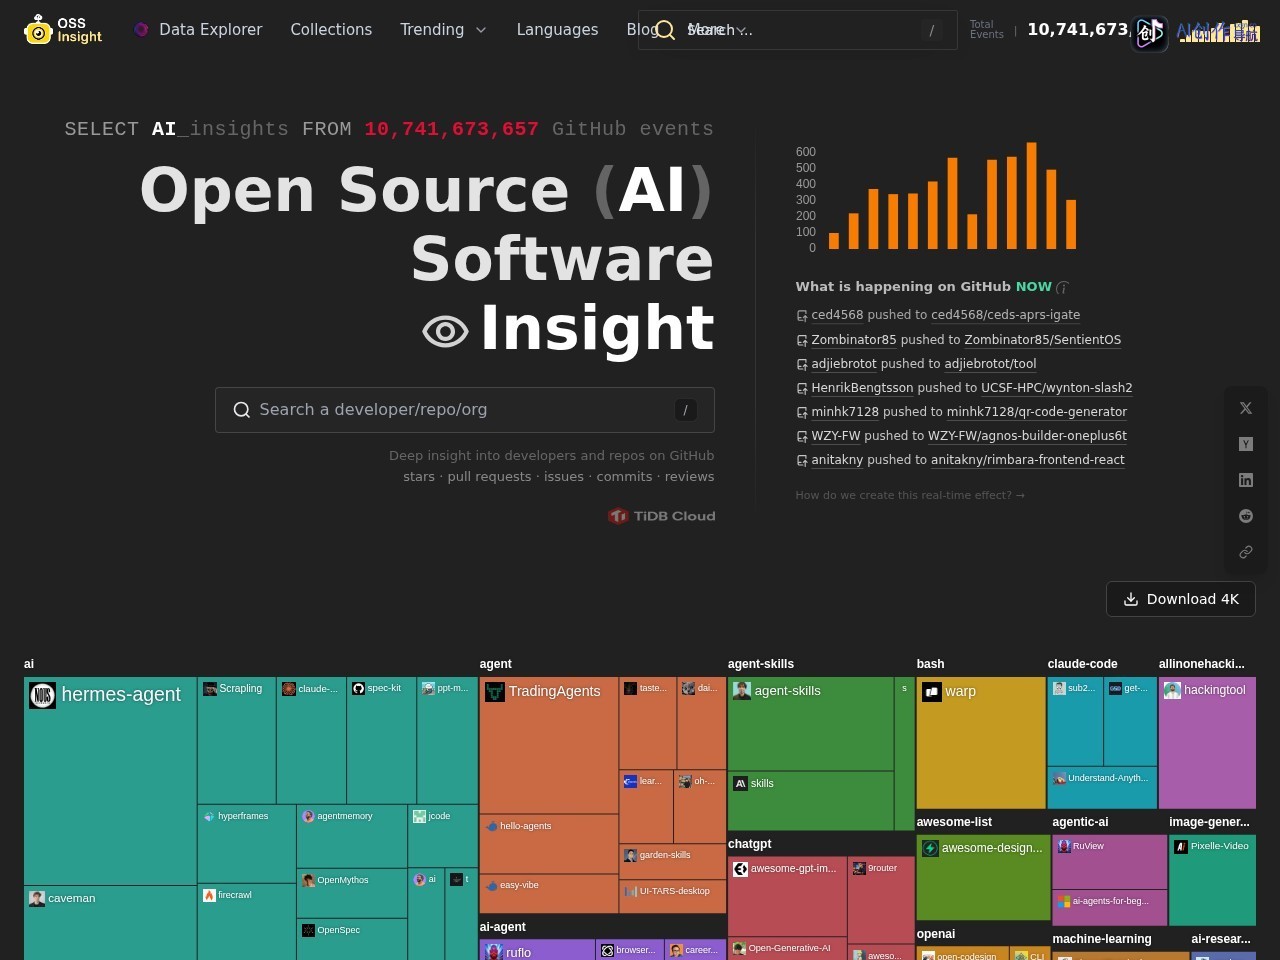This screenshot has height=960, width=1280.
Task: Open the easy-vibe treemap tile
Action: [549, 894]
